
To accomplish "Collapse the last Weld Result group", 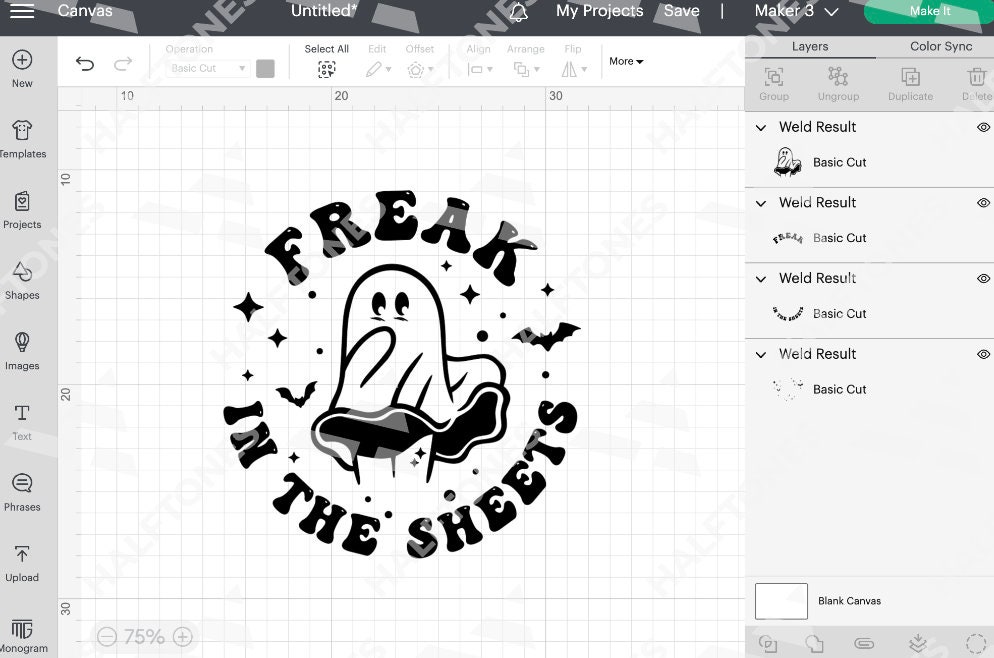I will click(761, 353).
